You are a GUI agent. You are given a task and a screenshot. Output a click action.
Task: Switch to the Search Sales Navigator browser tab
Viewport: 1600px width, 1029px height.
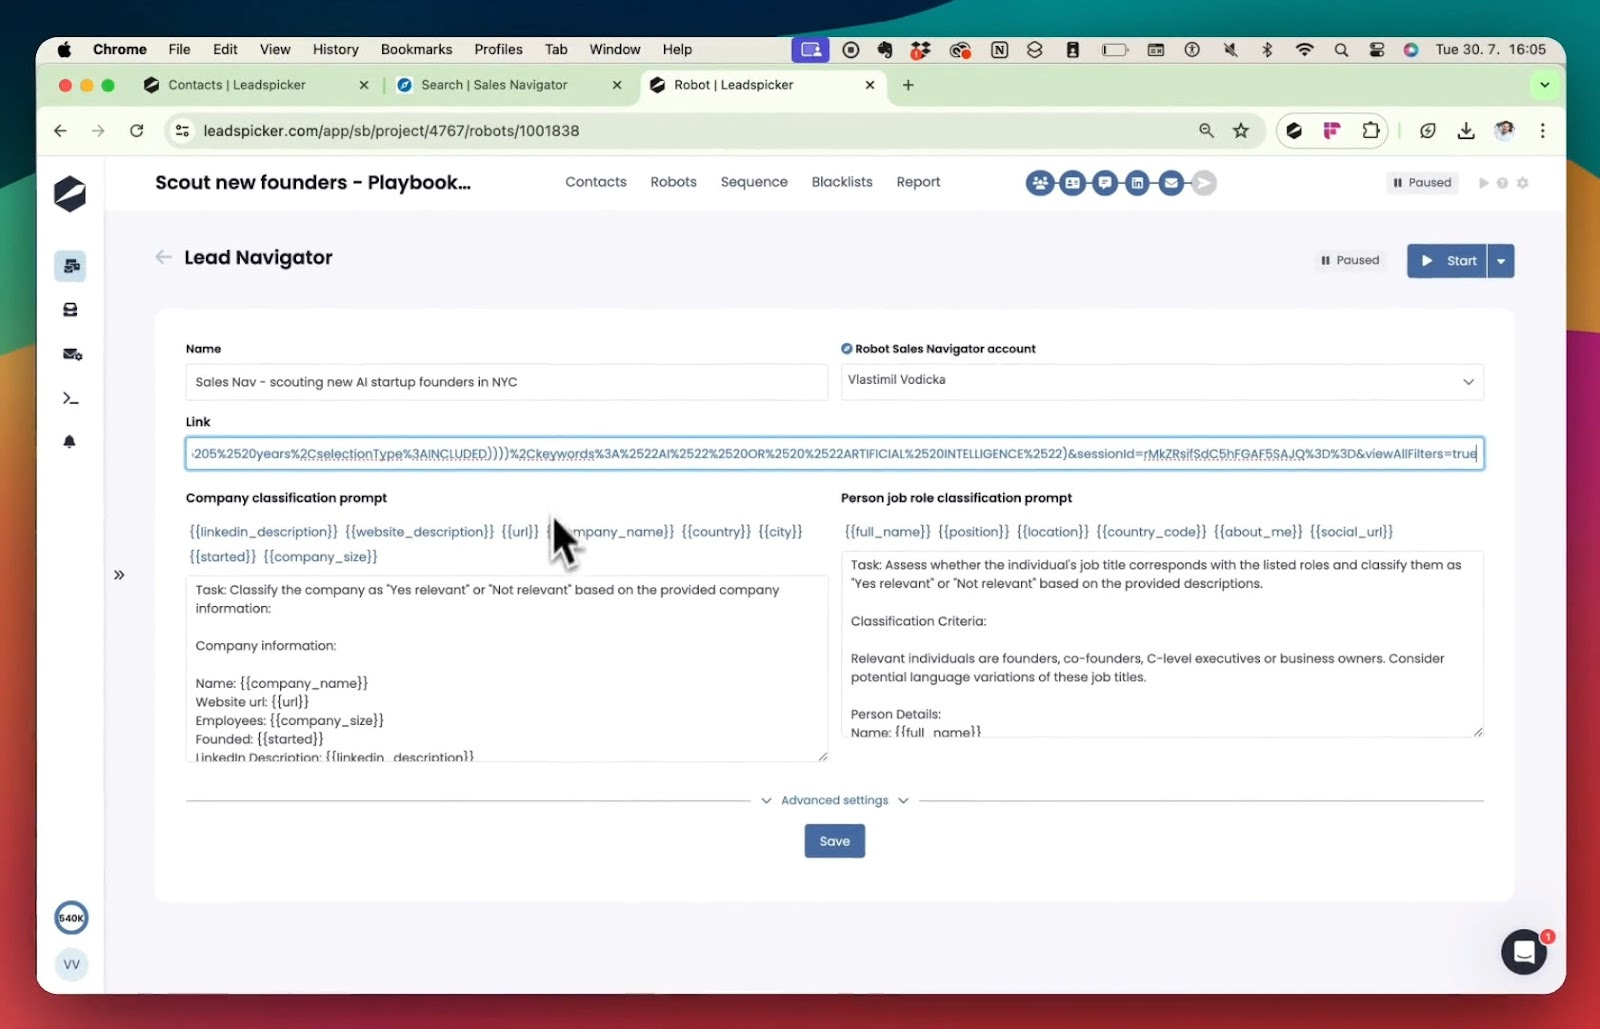pos(494,85)
